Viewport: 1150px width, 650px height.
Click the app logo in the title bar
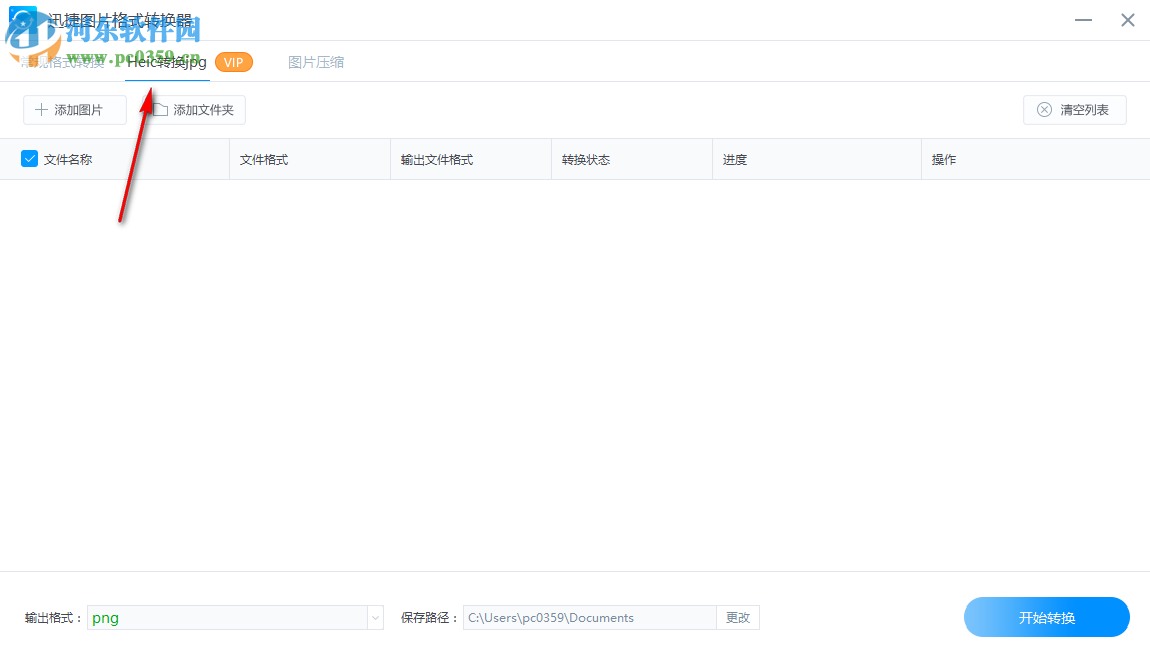[22, 19]
